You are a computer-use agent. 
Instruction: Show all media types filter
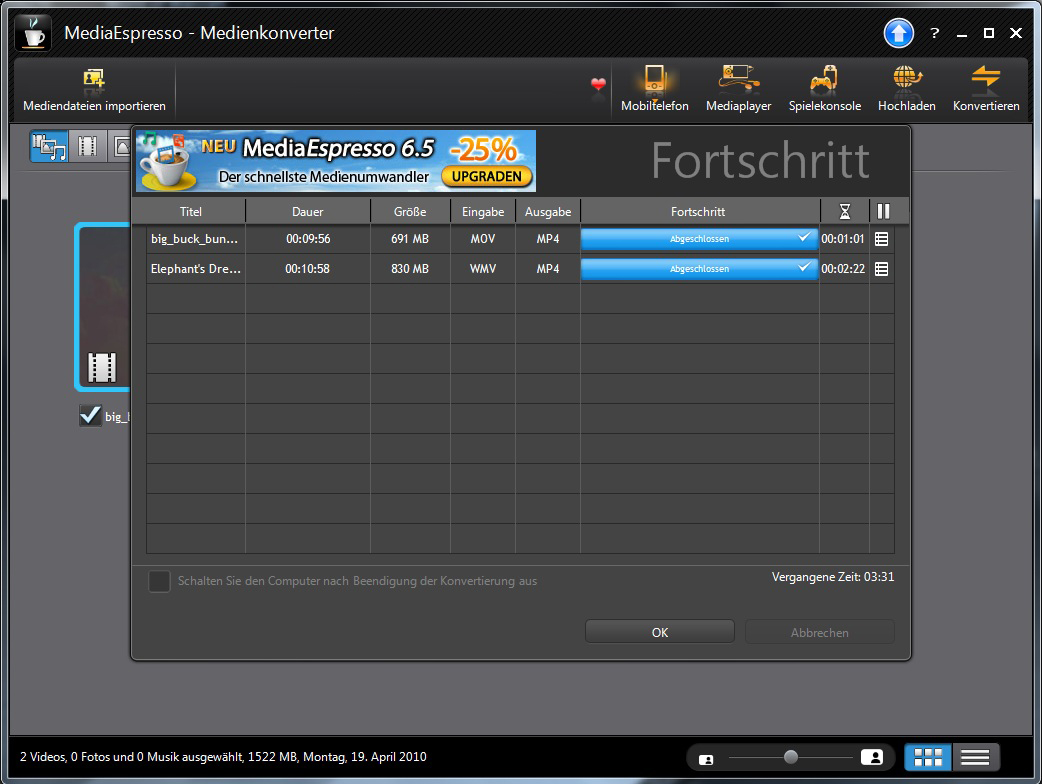(x=49, y=146)
